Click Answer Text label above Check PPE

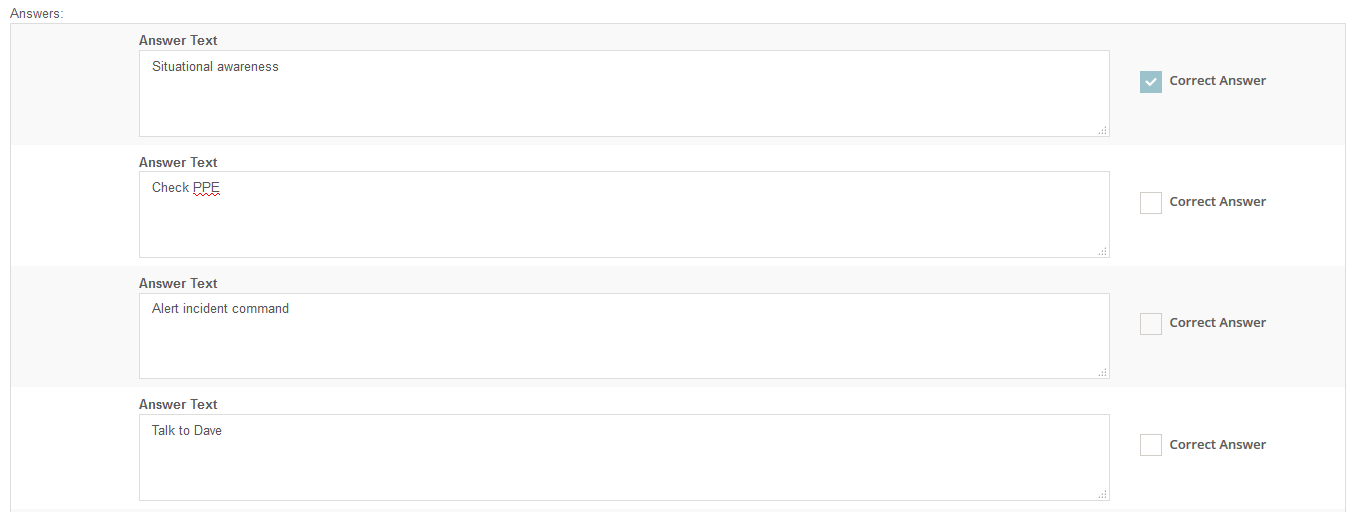coord(178,162)
